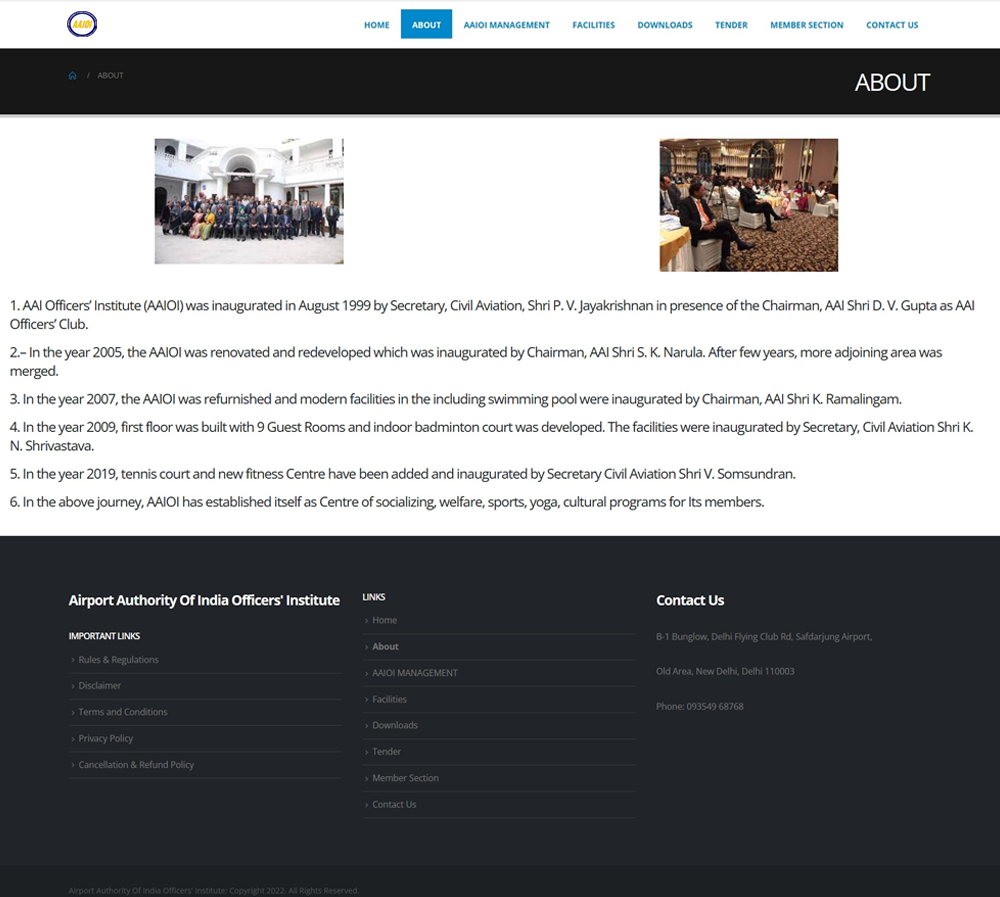1000x897 pixels.
Task: Open the banquet hall event photo
Action: point(748,205)
